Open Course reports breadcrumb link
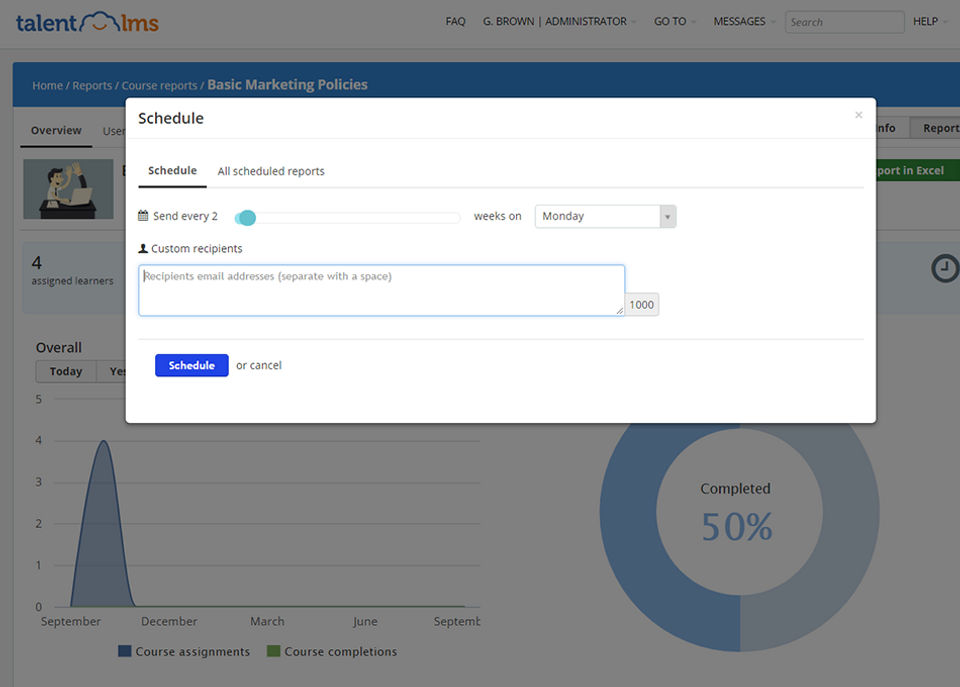This screenshot has width=960, height=687. [x=159, y=86]
